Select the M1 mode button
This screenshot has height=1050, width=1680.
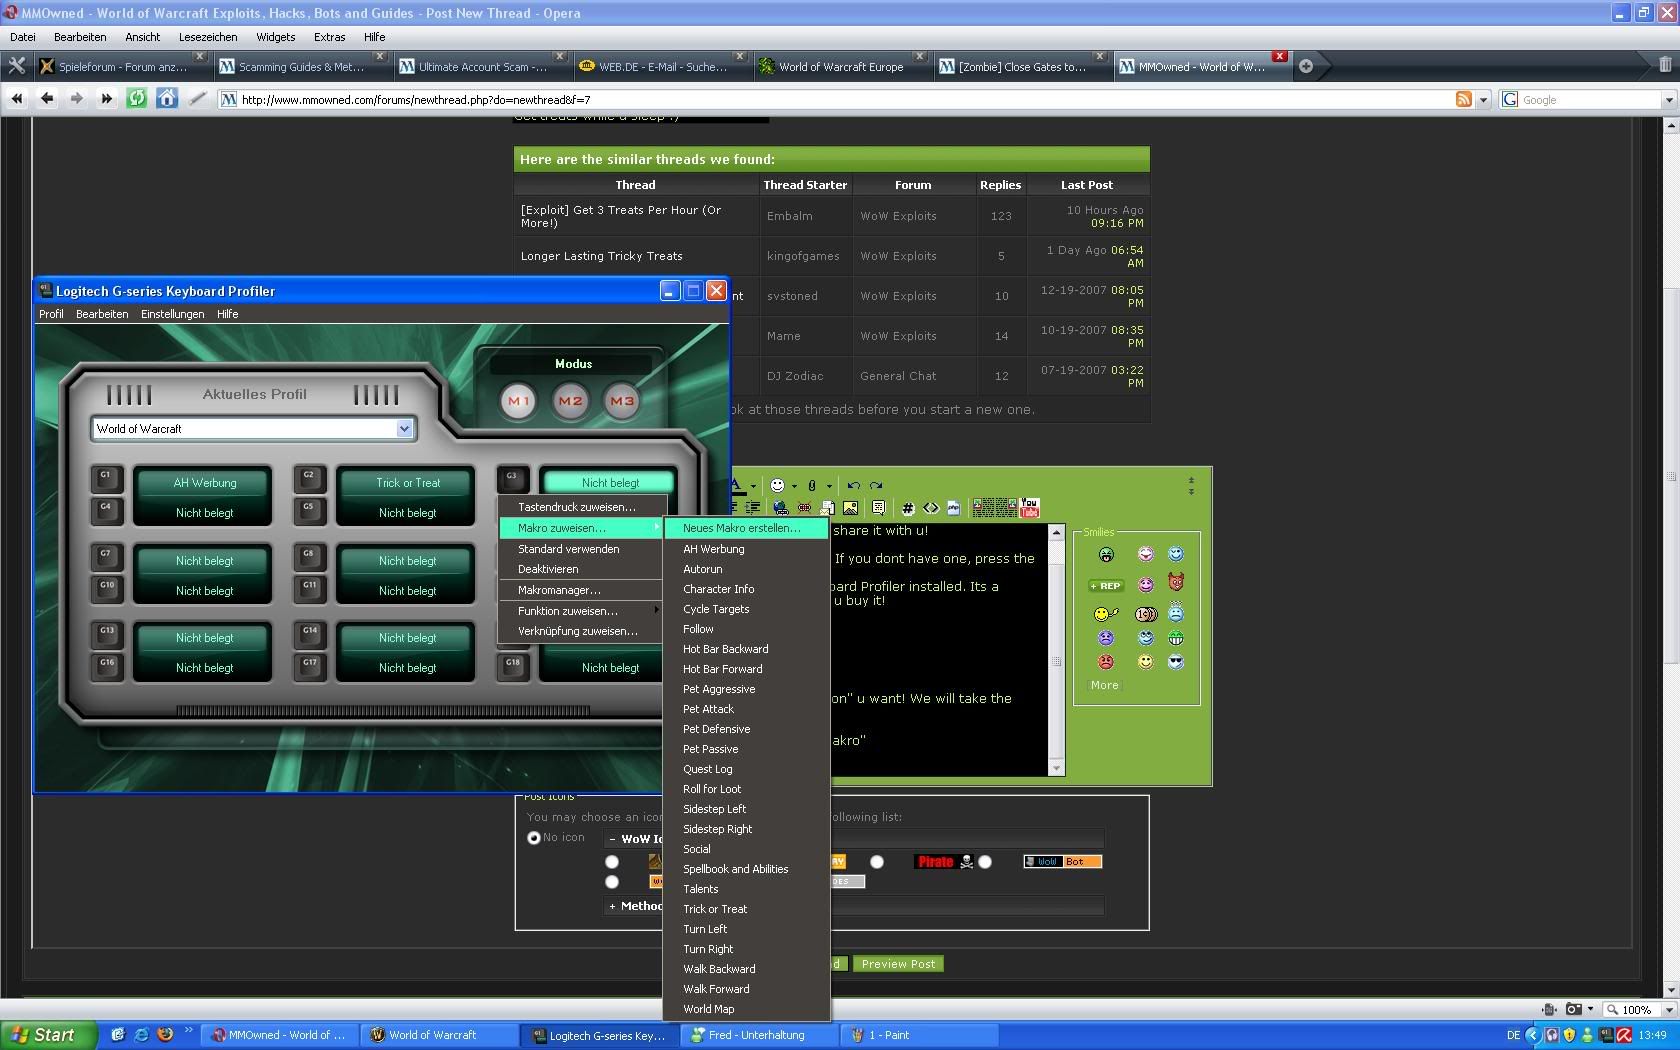tap(518, 401)
